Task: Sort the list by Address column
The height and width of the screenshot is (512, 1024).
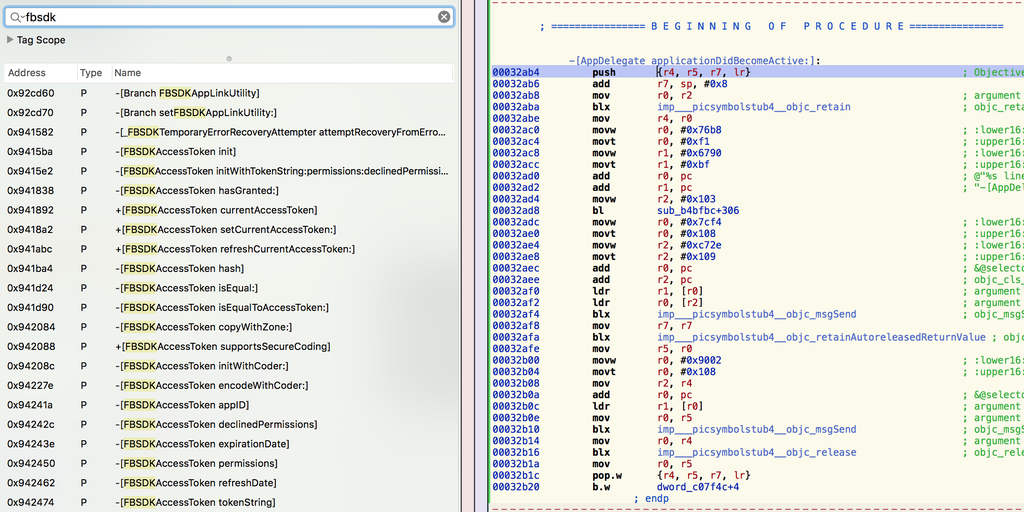Action: coord(27,73)
